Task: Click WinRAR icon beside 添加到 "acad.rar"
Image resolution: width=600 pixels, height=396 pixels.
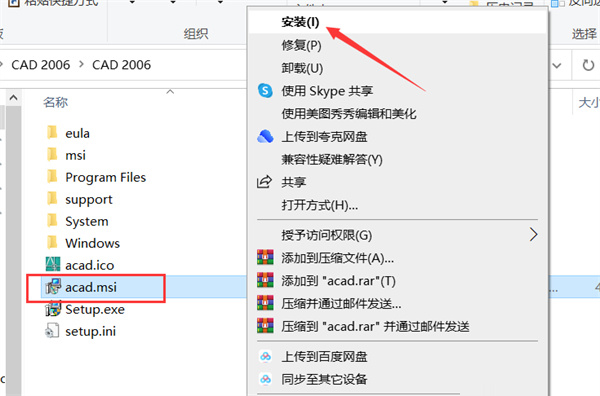Action: pos(265,280)
